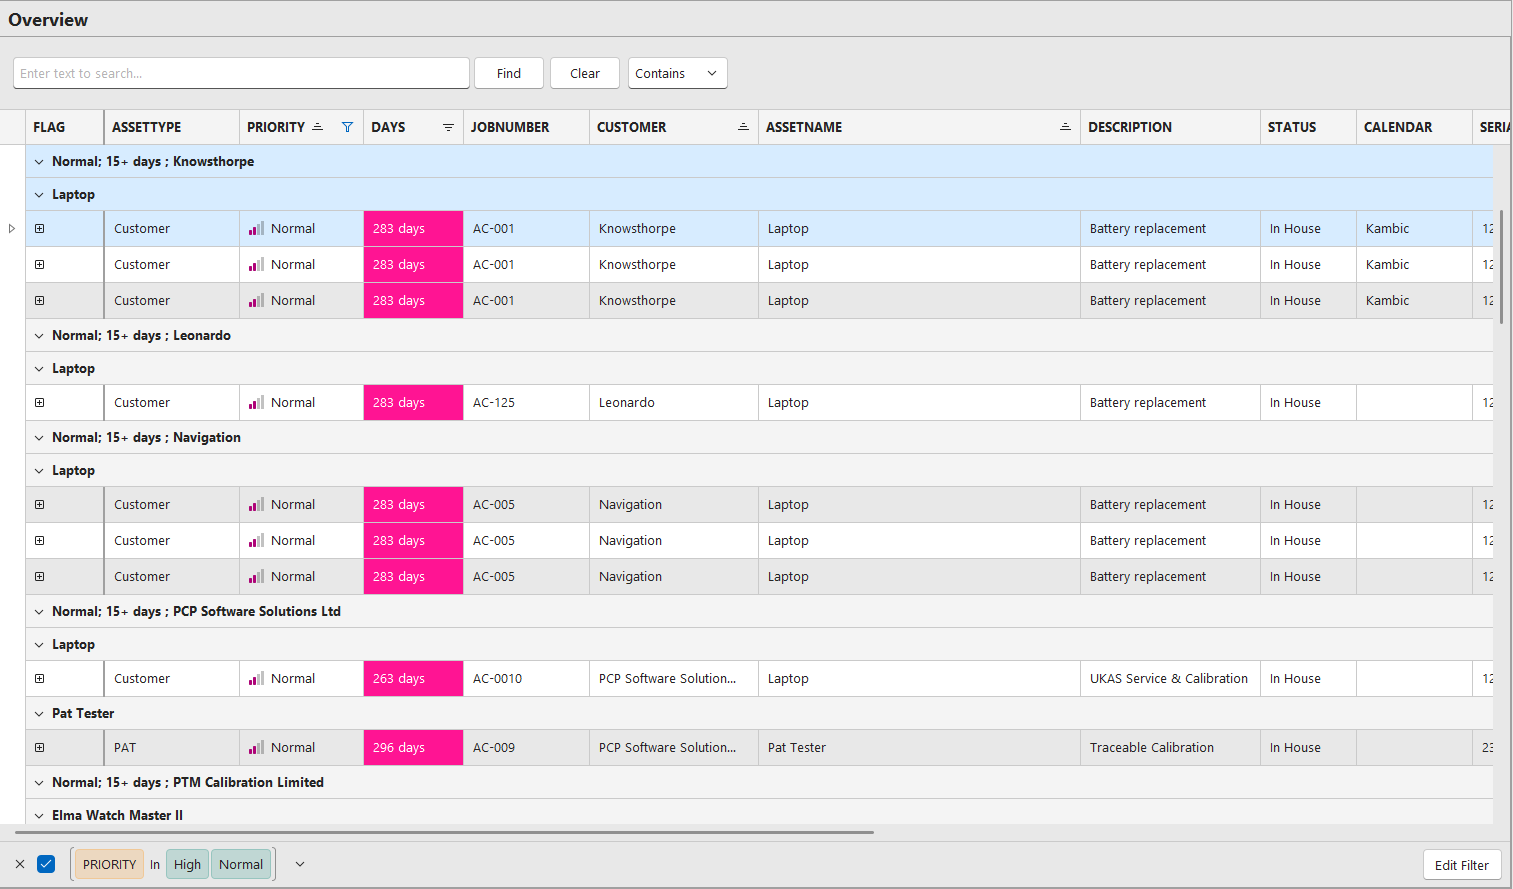The height and width of the screenshot is (889, 1513).
Task: Collapse the Pat Tester subgroup
Action: [39, 714]
